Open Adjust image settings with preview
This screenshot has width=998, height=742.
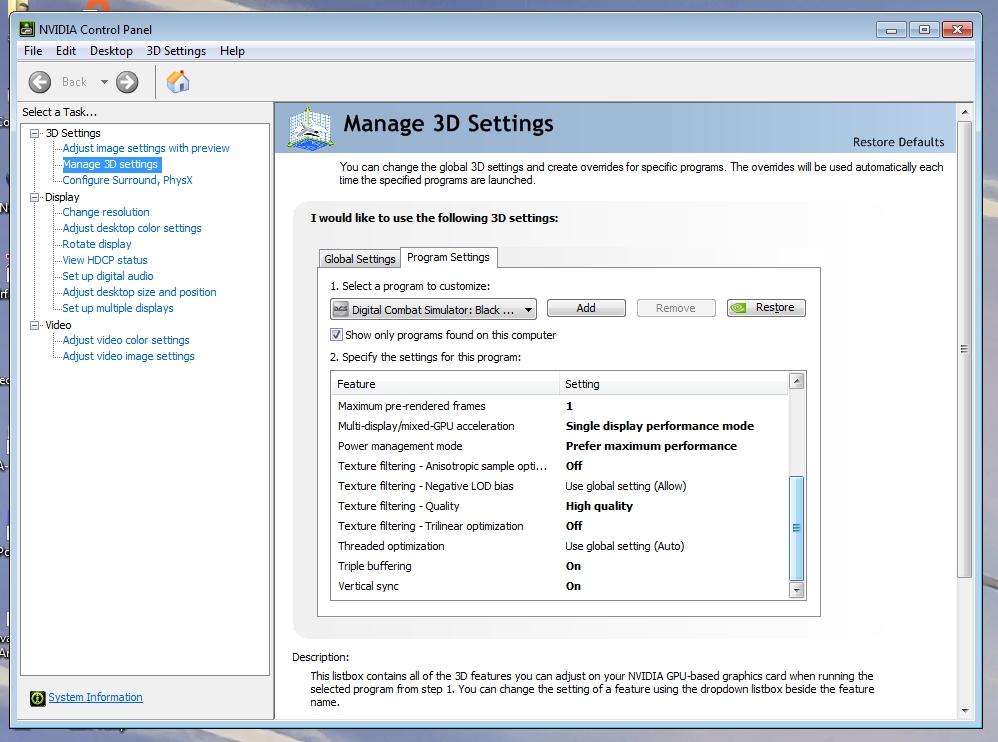pos(146,148)
